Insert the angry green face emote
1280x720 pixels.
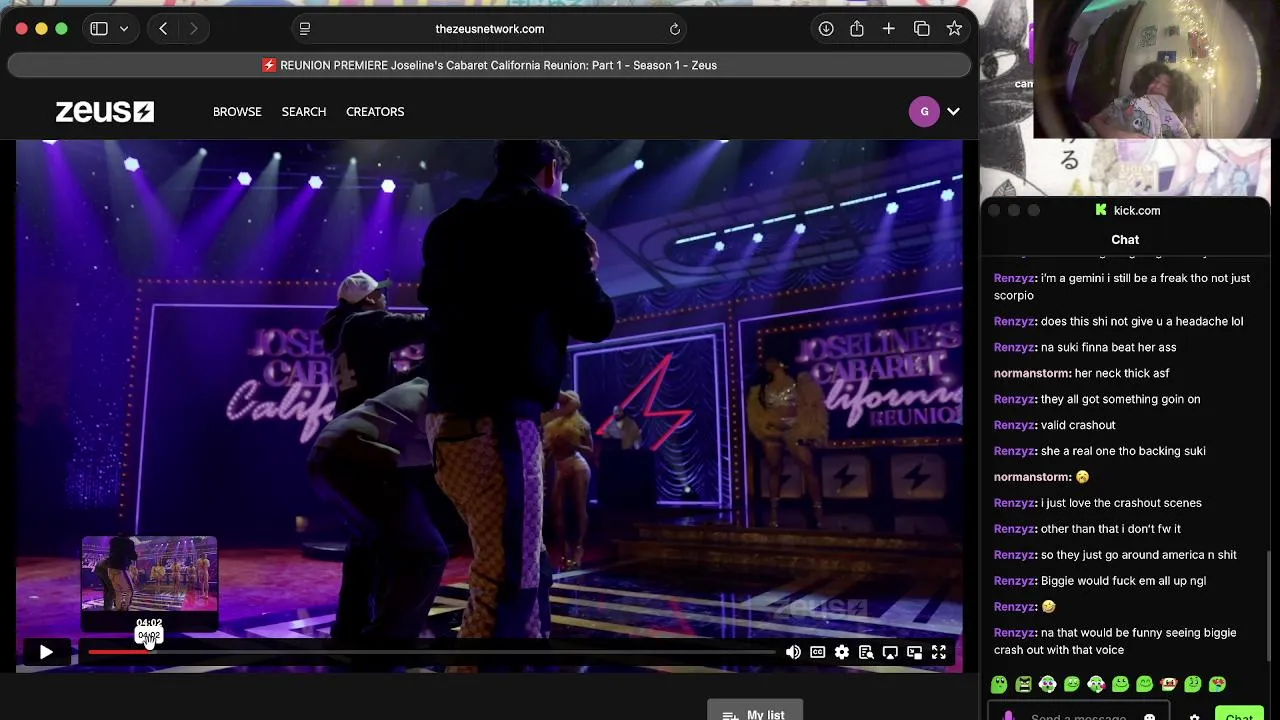1023,684
